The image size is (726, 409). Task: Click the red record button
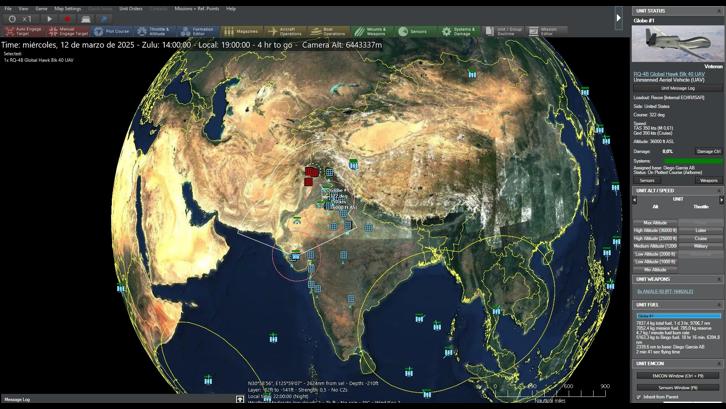pyautogui.click(x=68, y=19)
